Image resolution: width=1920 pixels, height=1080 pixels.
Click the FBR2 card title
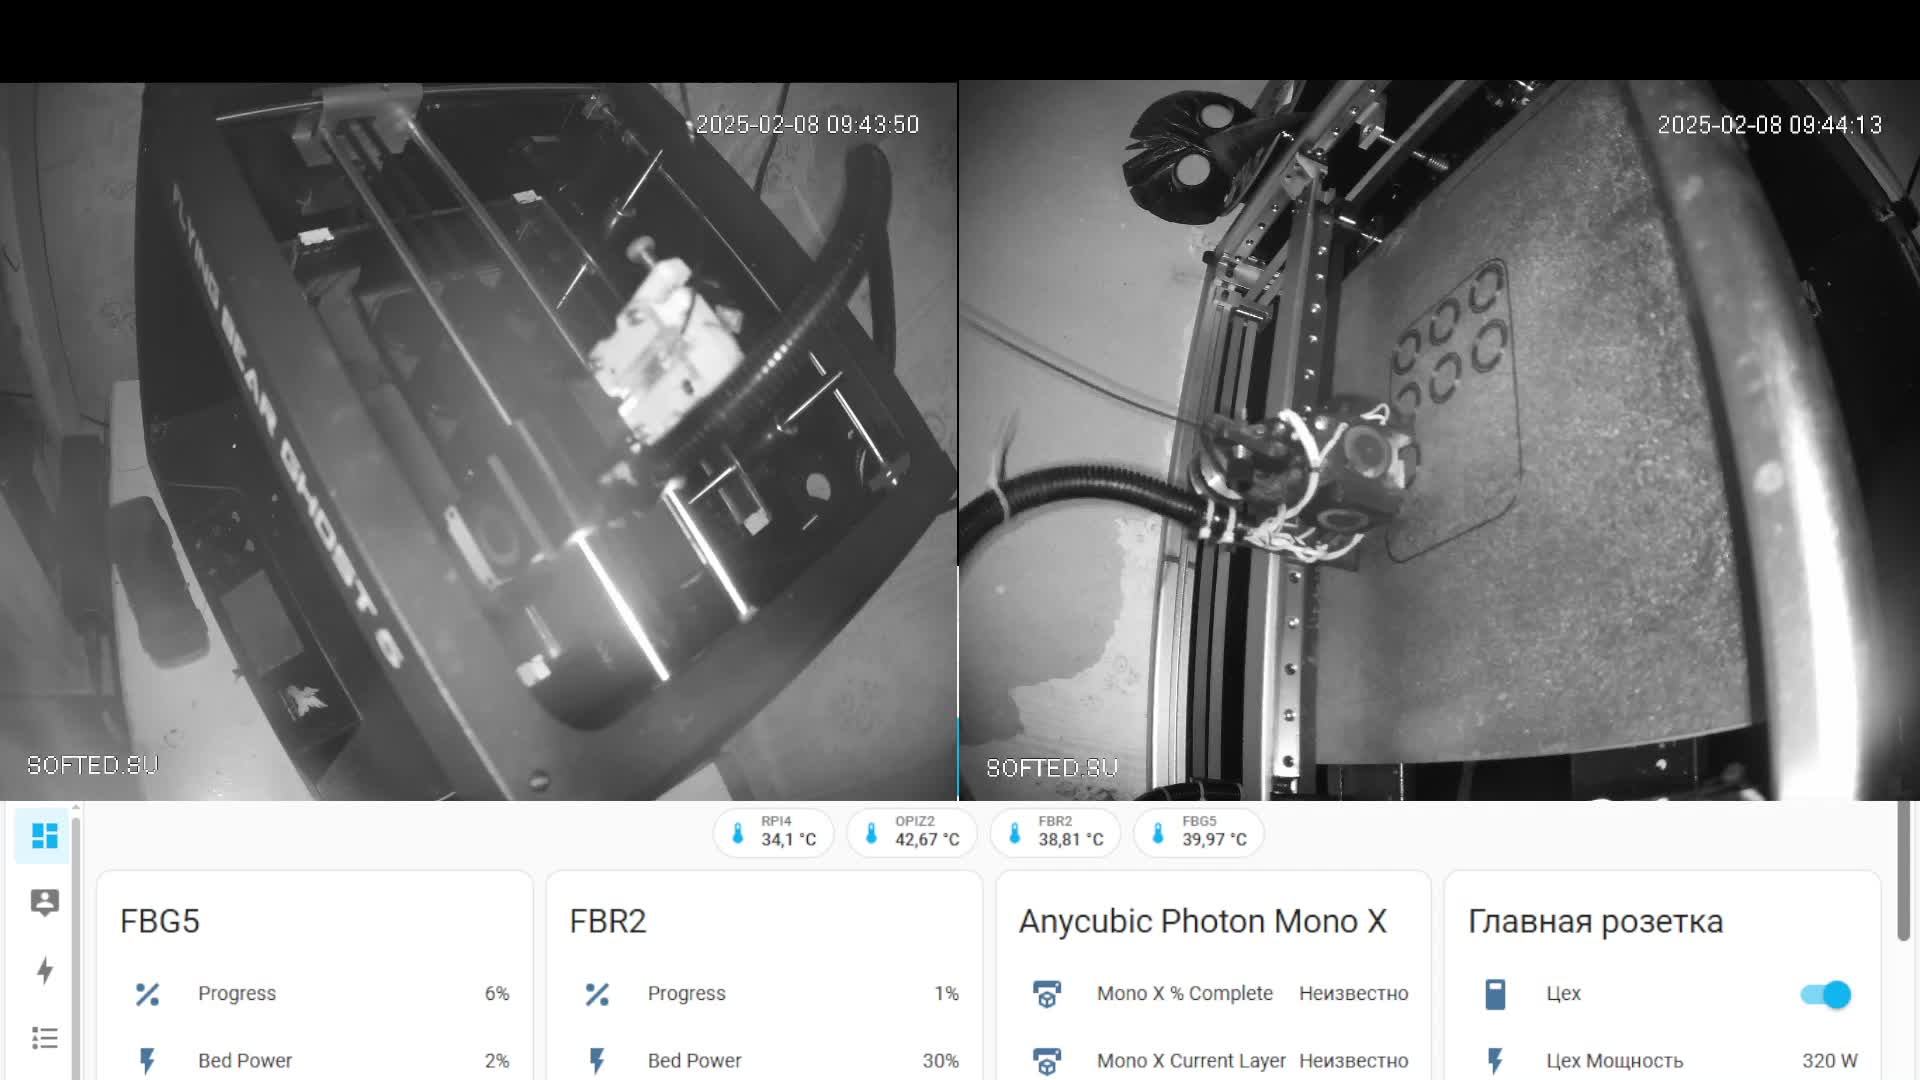[x=608, y=921]
